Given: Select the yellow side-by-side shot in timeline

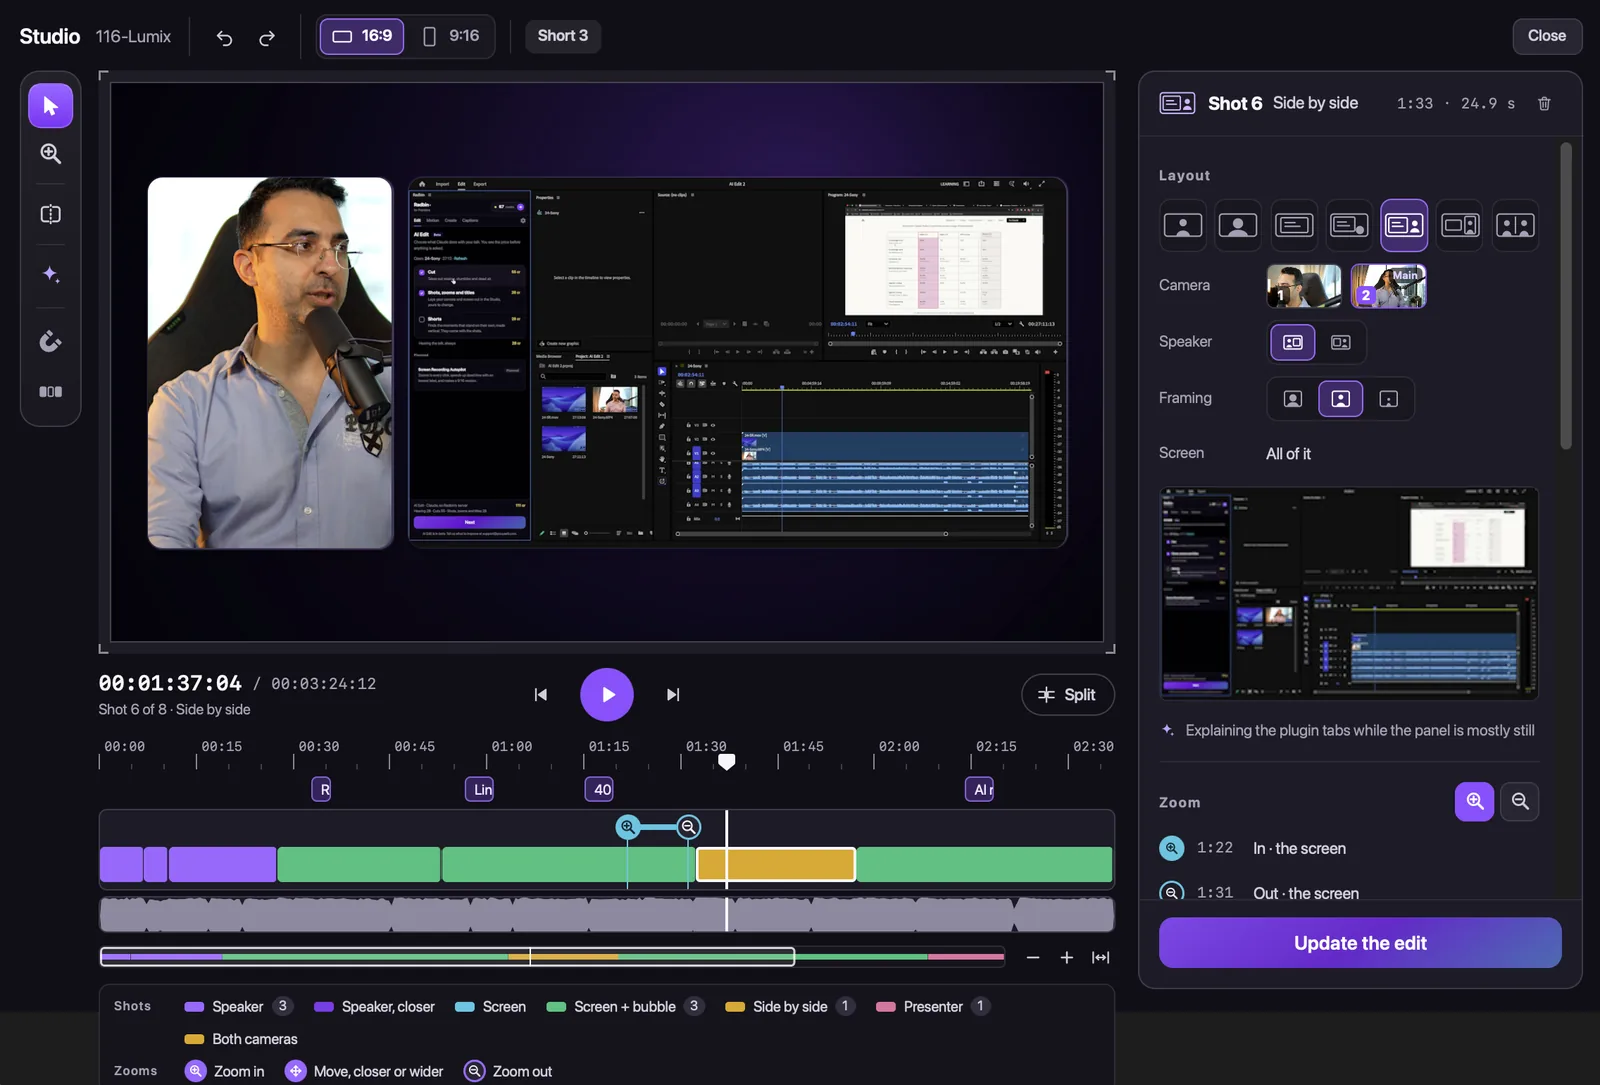Looking at the screenshot, I should point(776,864).
